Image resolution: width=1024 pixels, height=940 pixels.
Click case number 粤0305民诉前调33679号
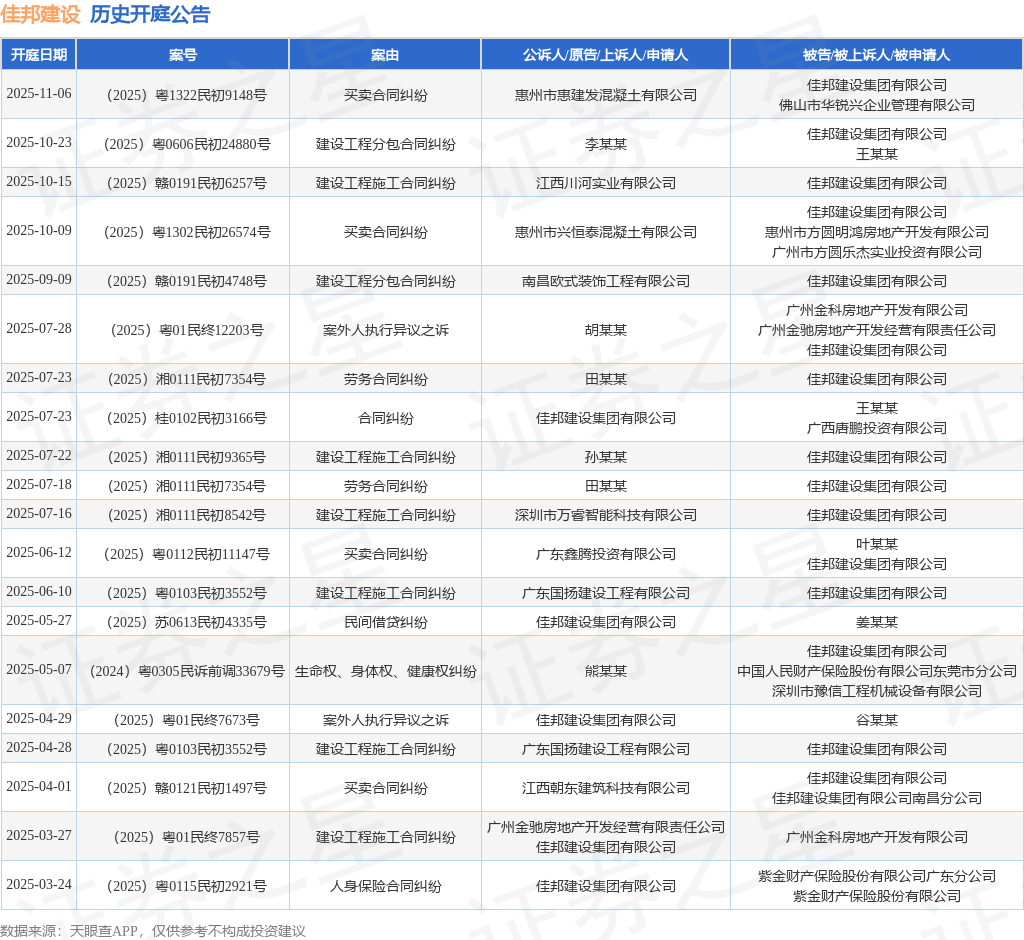coord(186,671)
